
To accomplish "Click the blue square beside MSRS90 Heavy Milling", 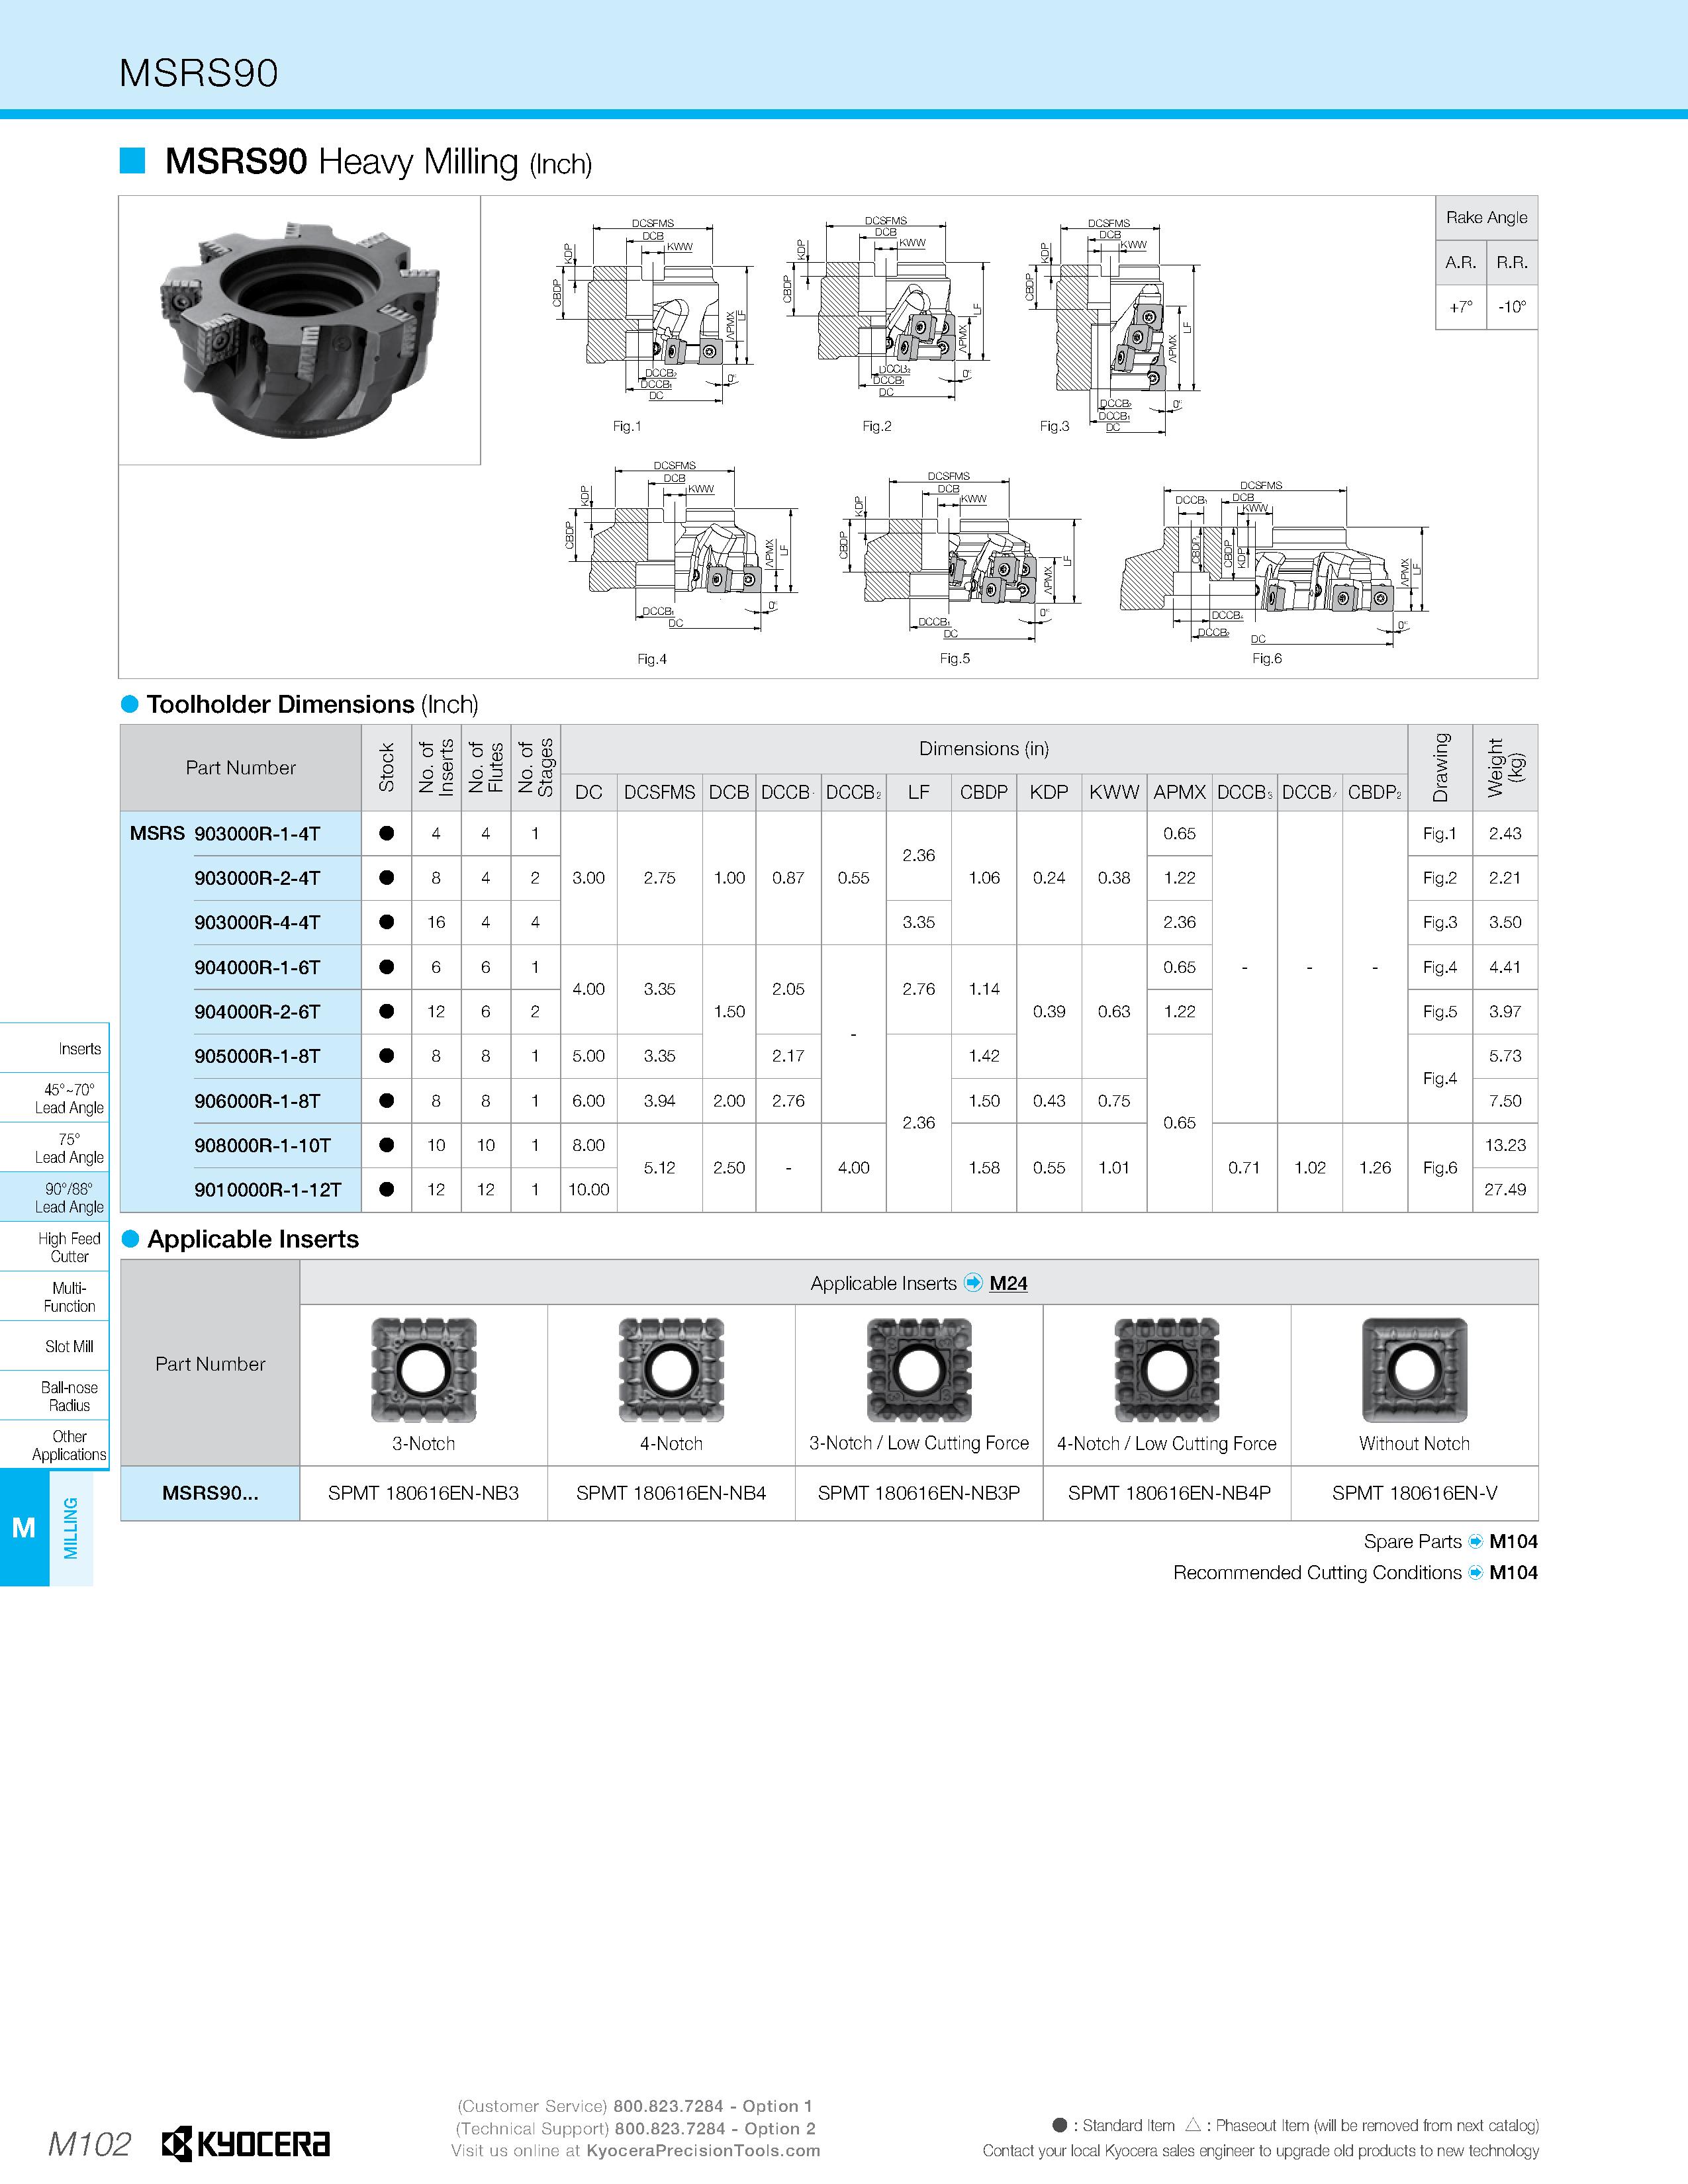I will pyautogui.click(x=133, y=160).
